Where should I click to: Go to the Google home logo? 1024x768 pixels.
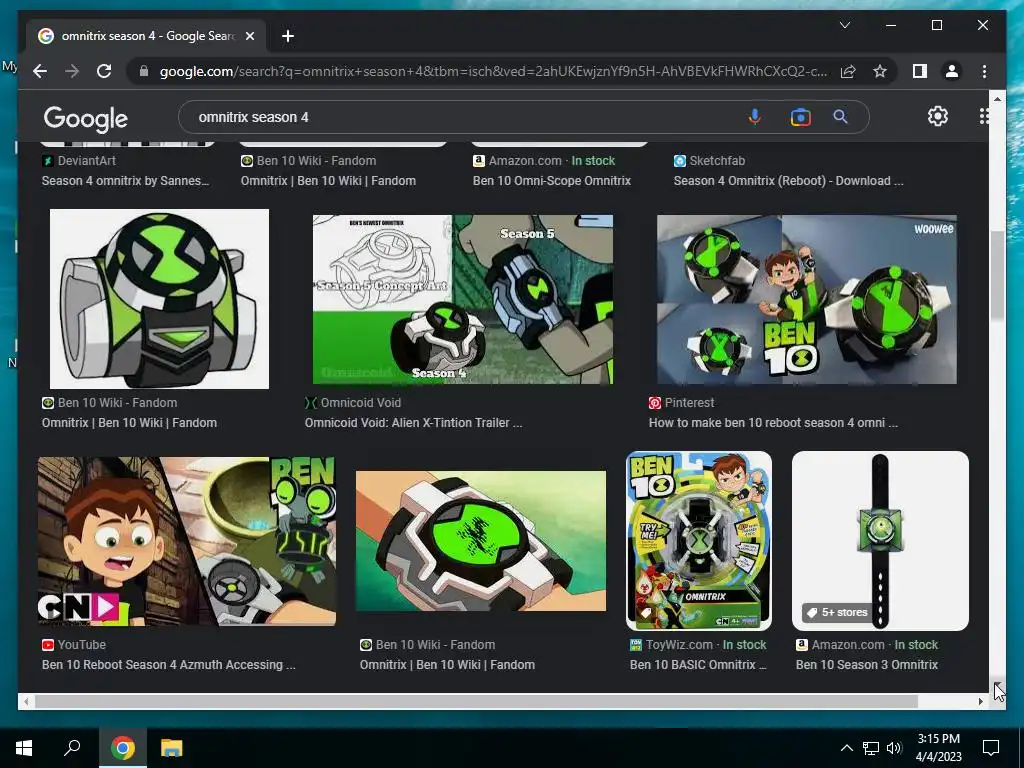(x=86, y=119)
